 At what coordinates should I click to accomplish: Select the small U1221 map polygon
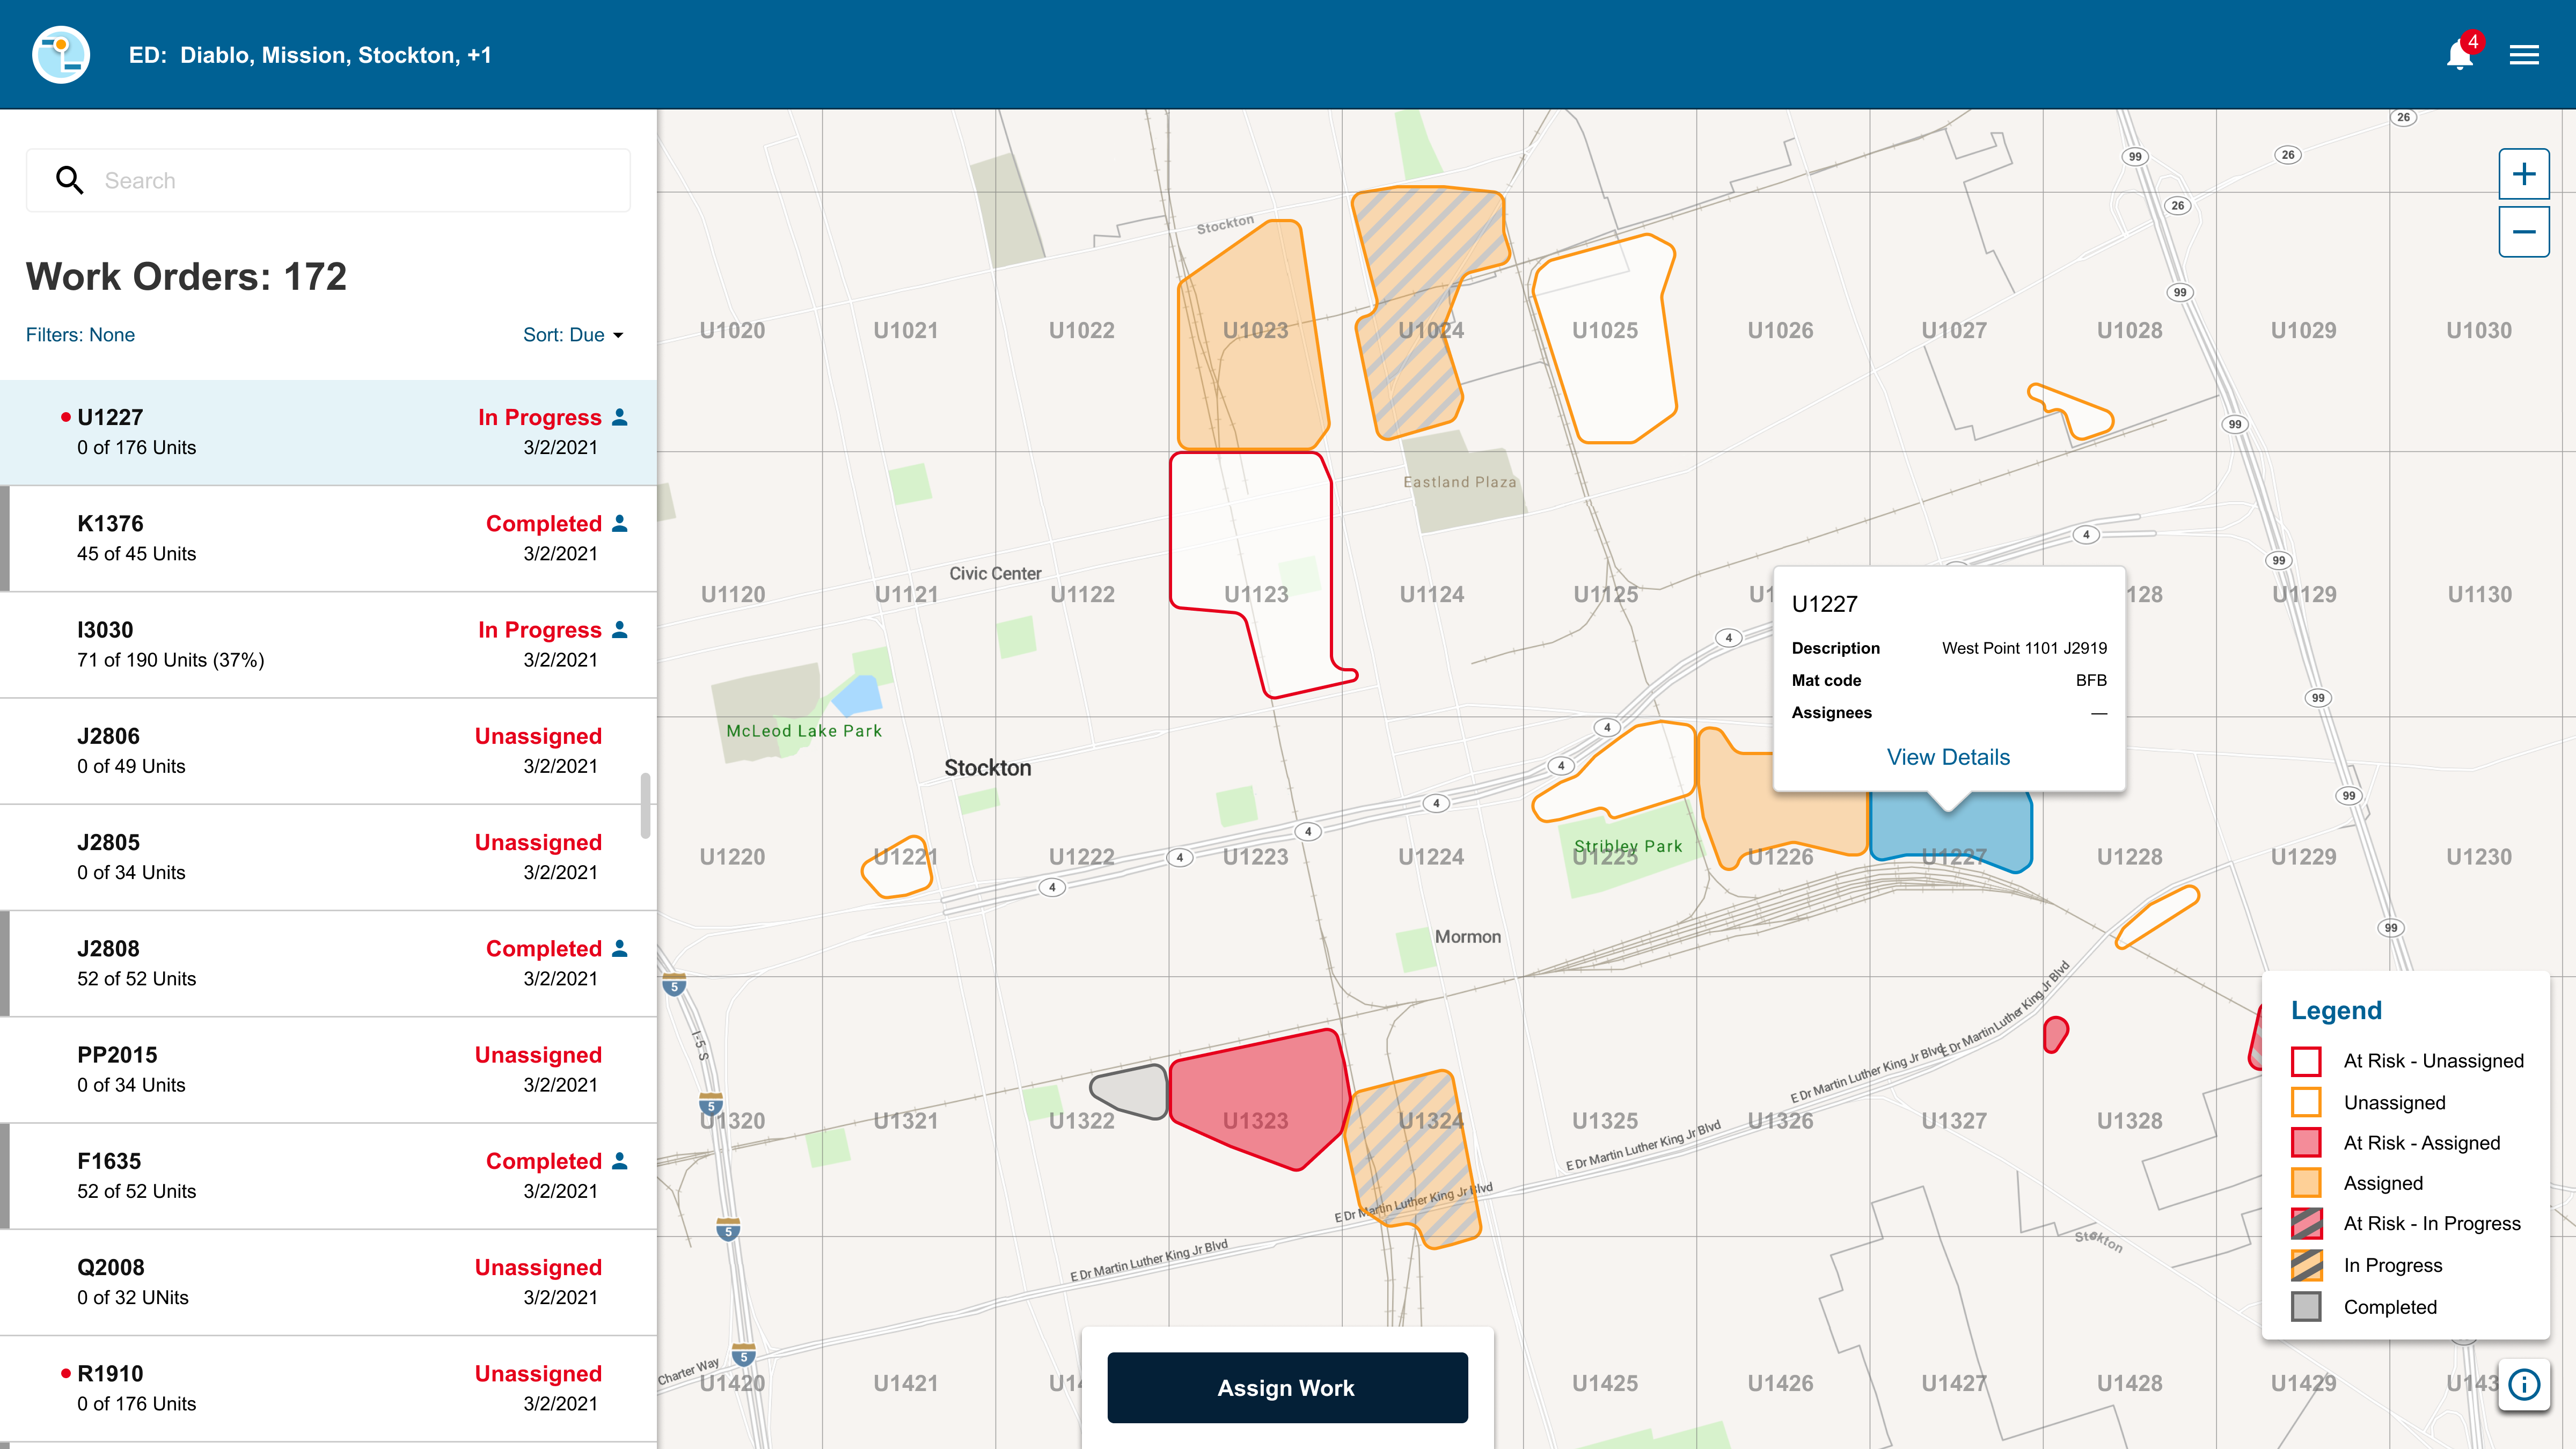(x=898, y=867)
